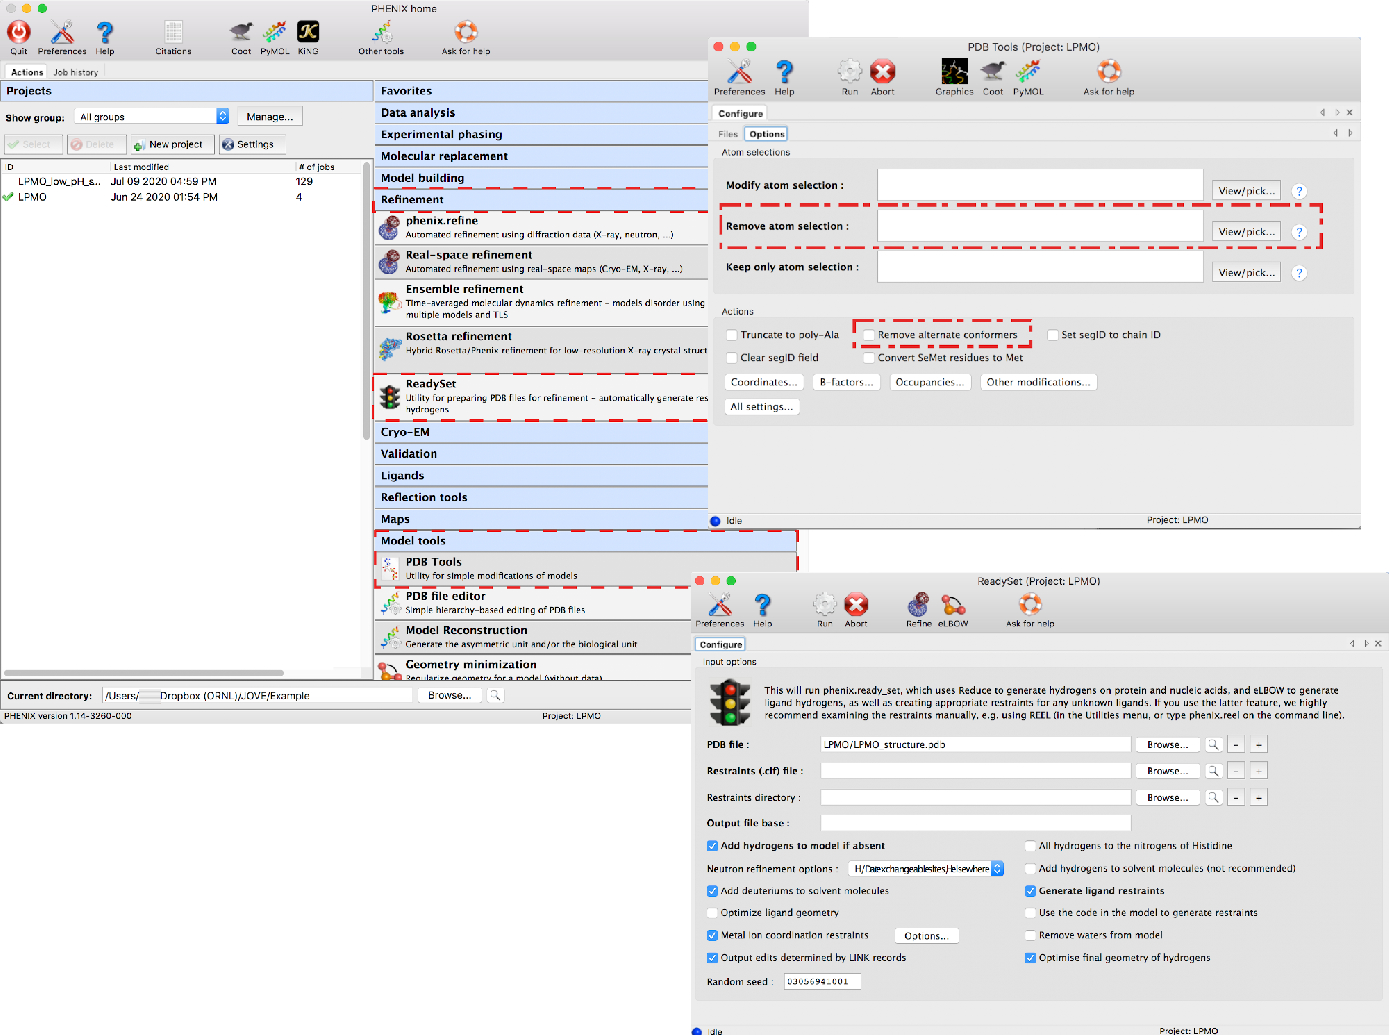The image size is (1389, 1035).
Task: Open Coordinates... settings in PDB Tools
Action: (x=764, y=382)
